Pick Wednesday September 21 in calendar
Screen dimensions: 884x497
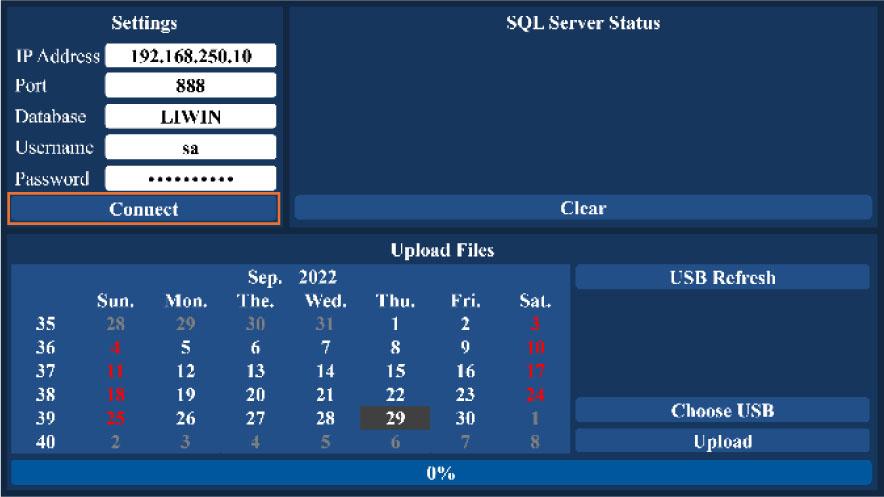click(325, 395)
